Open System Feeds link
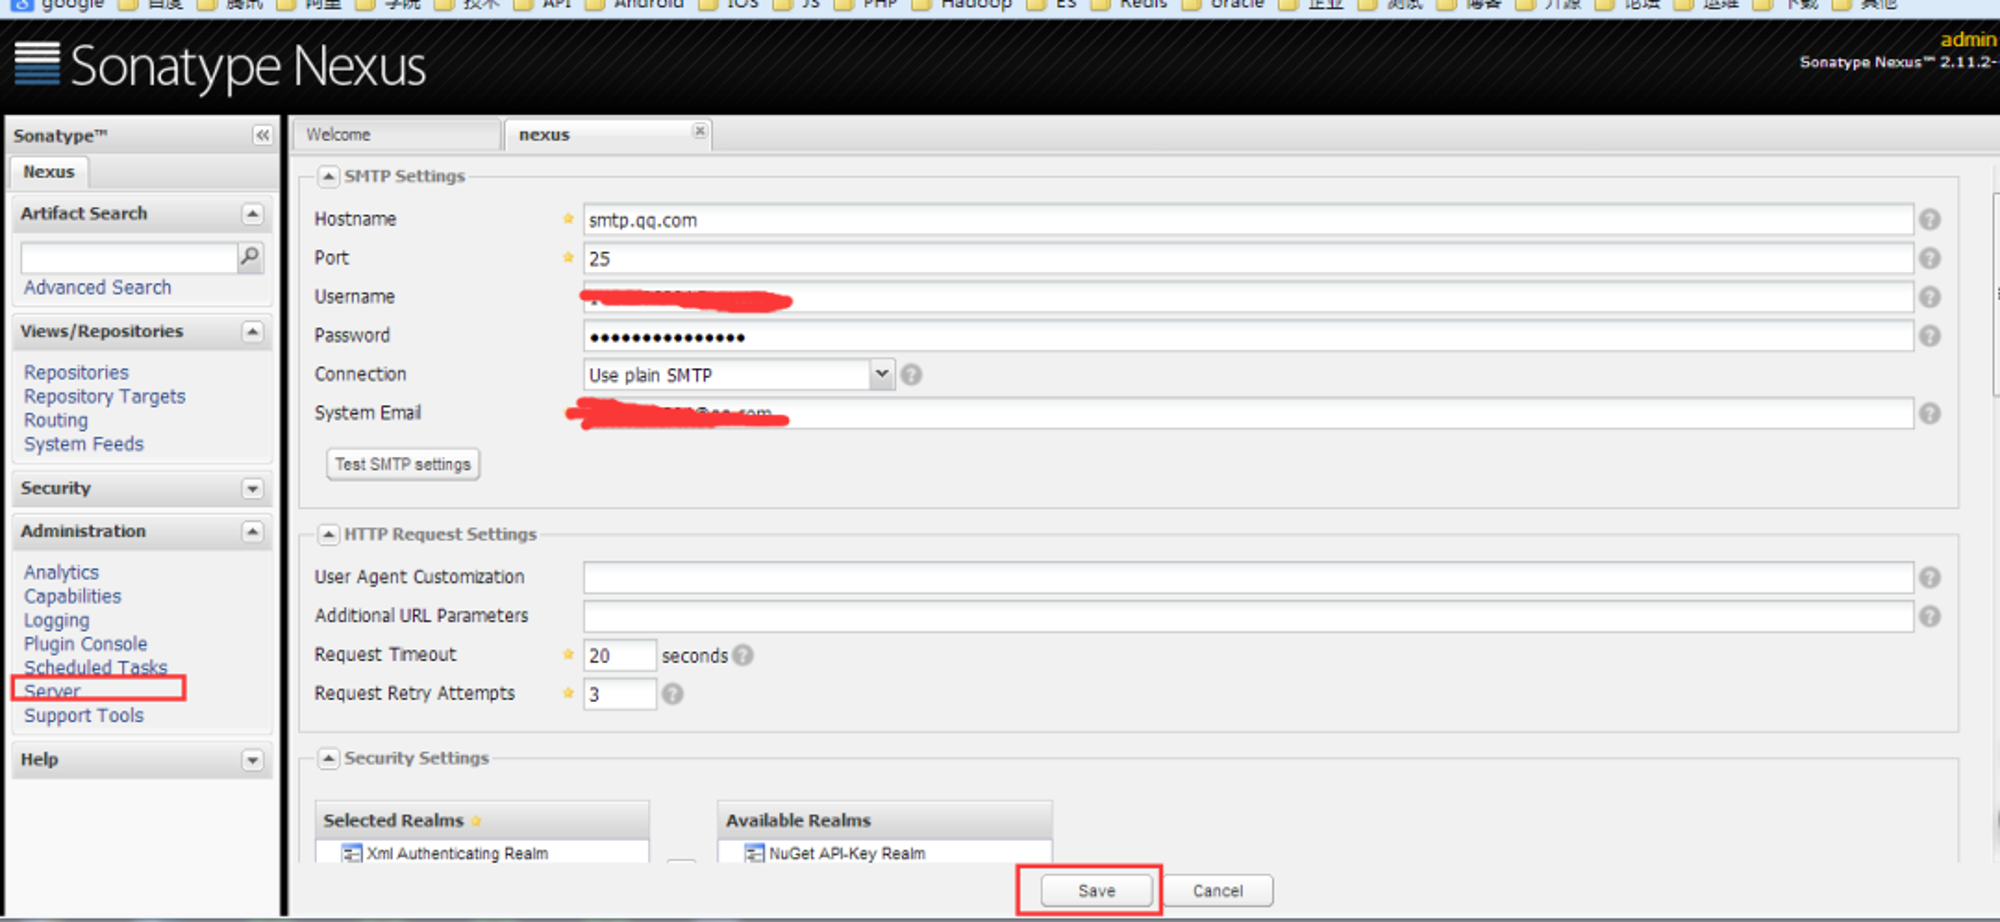The width and height of the screenshot is (2000, 922). pos(84,444)
